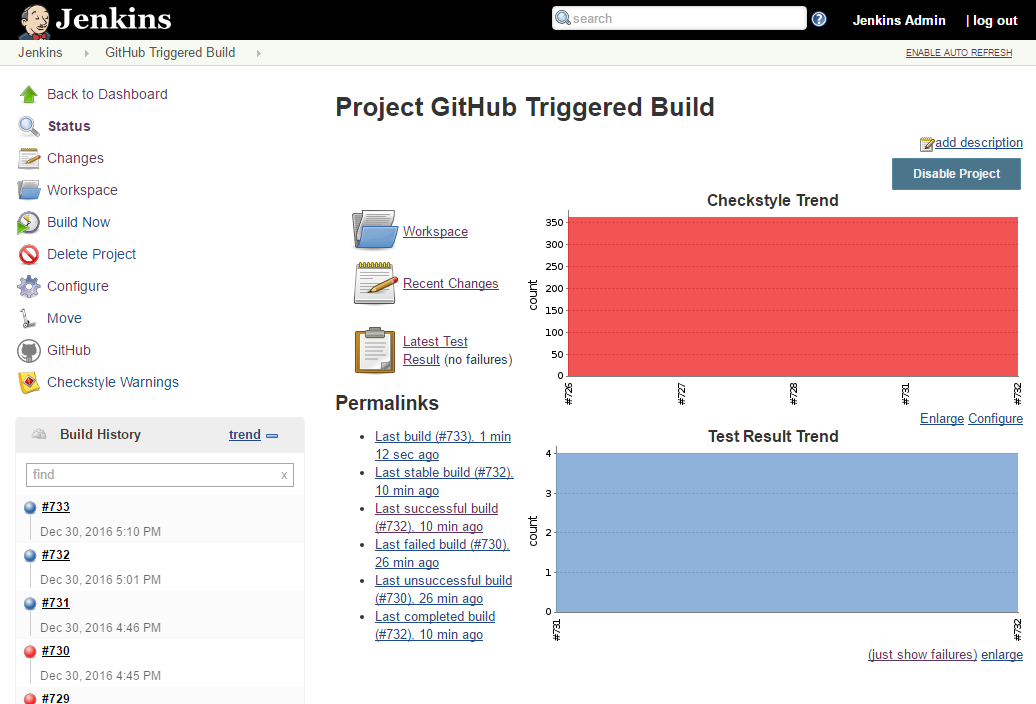
Task: Click the red status ball for build #730
Action: (x=30, y=650)
